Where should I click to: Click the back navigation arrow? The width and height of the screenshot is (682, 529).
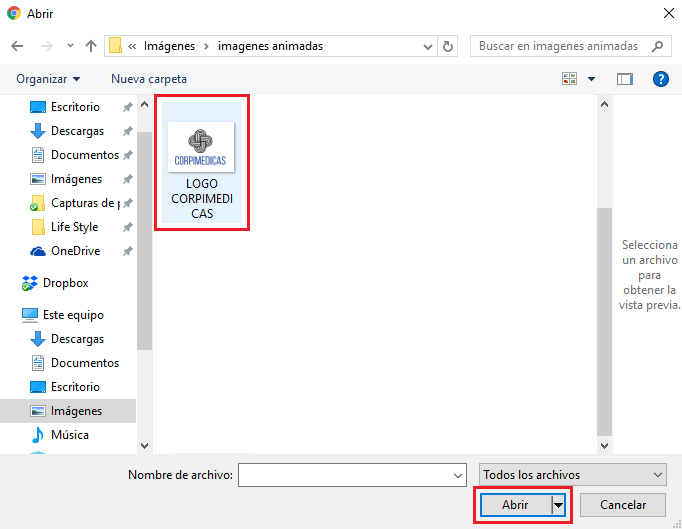[x=17, y=46]
